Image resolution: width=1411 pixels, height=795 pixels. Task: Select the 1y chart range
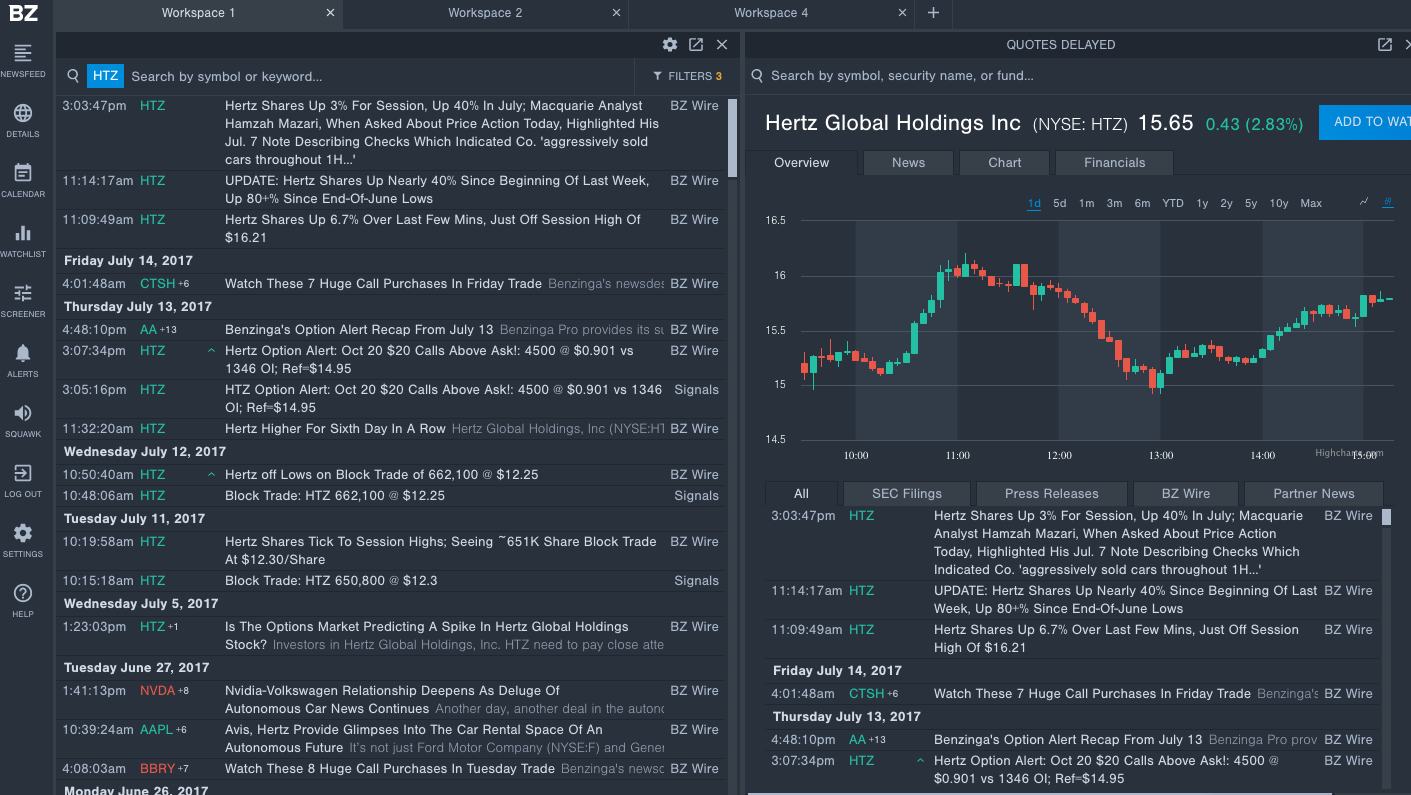[1202, 203]
